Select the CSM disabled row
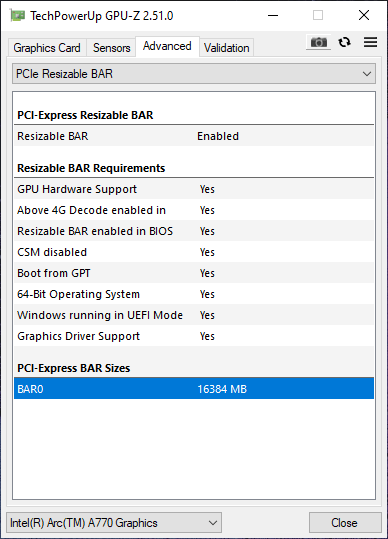The height and width of the screenshot is (539, 388). pyautogui.click(x=194, y=252)
